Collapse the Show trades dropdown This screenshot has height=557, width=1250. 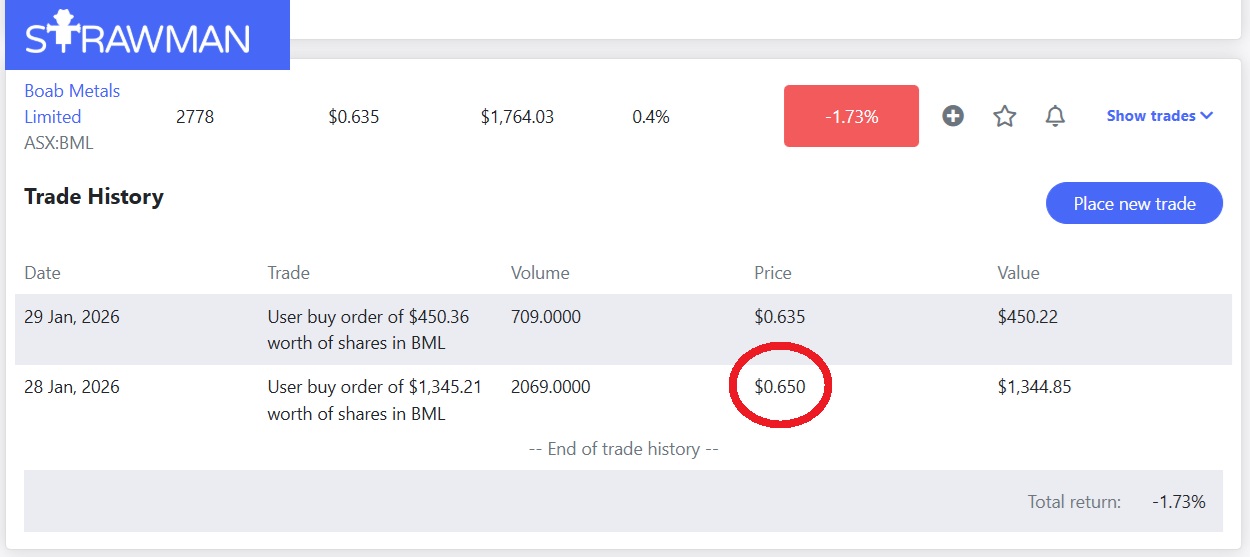click(1159, 116)
